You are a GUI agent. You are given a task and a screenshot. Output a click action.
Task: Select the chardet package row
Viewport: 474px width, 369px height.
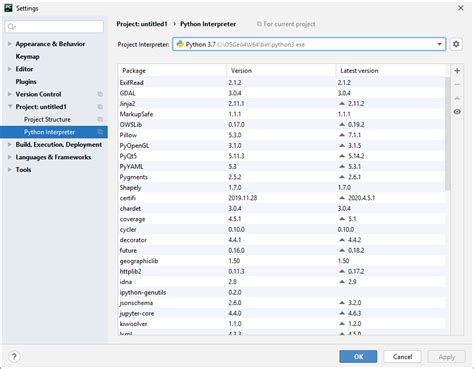pyautogui.click(x=282, y=209)
